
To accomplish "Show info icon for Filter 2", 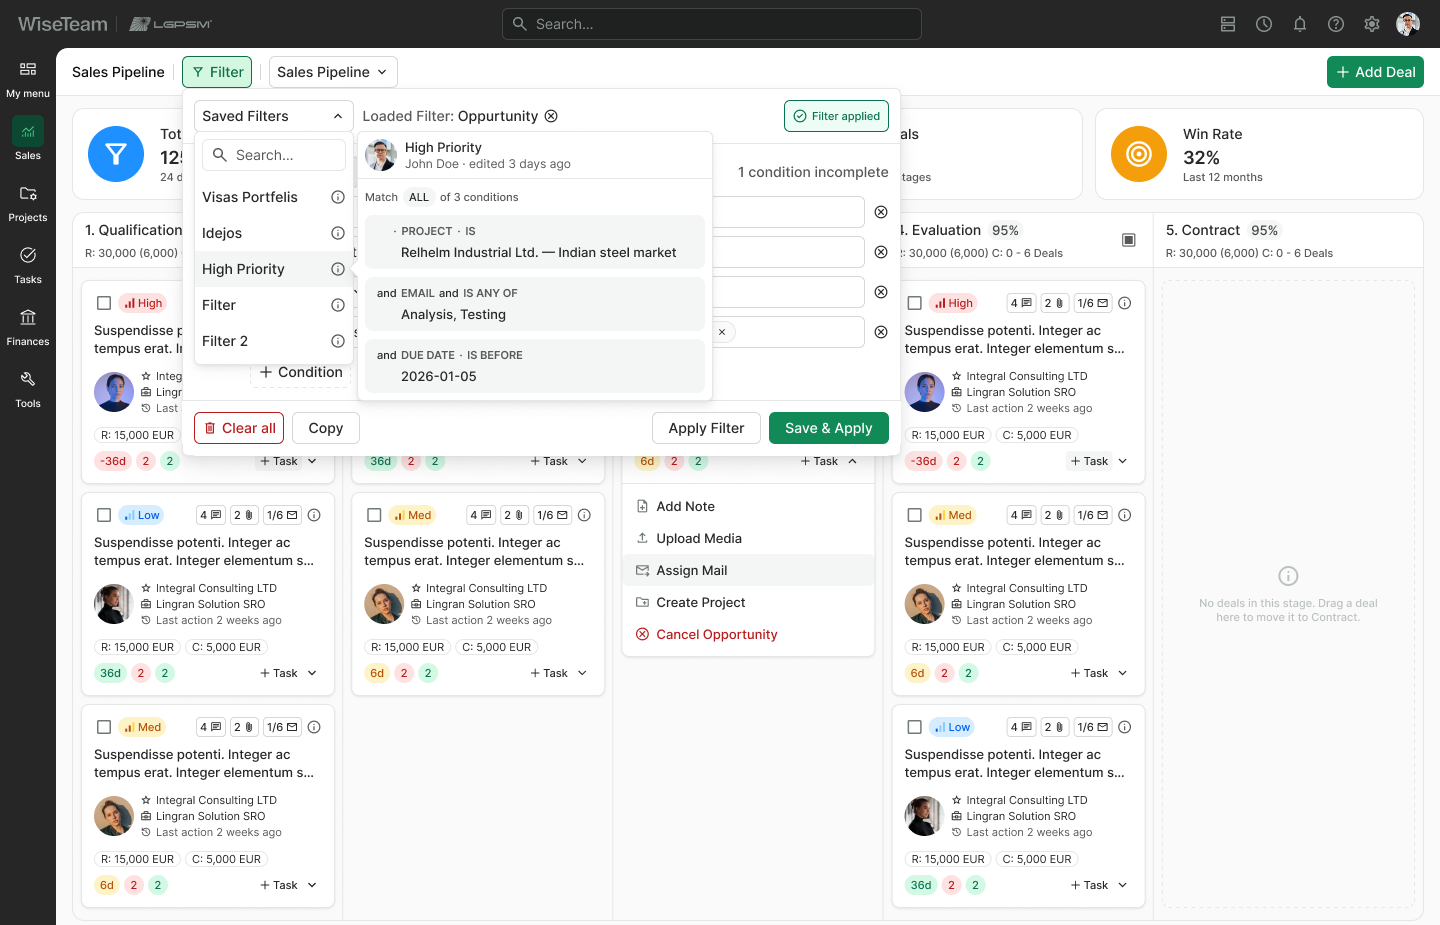I will [338, 341].
